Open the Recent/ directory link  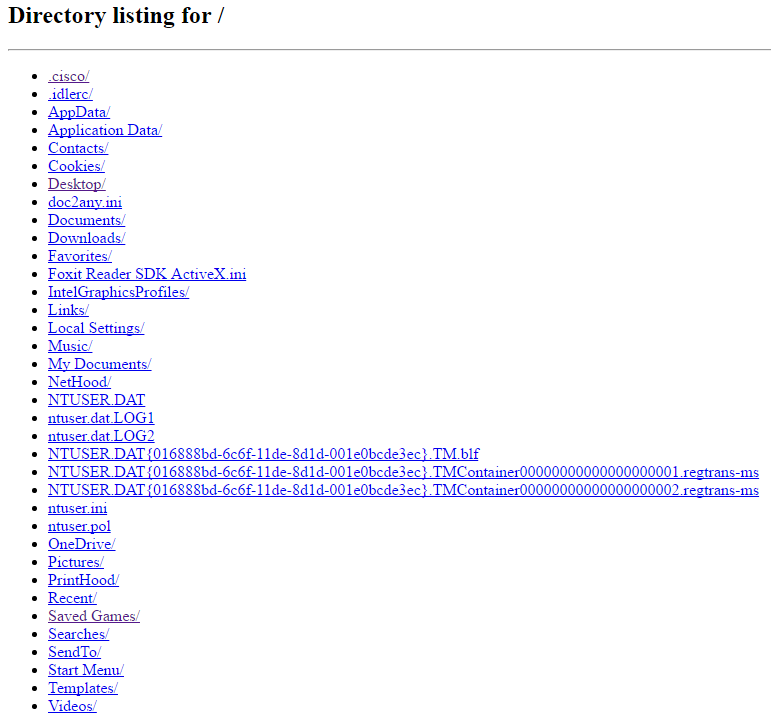click(x=72, y=598)
